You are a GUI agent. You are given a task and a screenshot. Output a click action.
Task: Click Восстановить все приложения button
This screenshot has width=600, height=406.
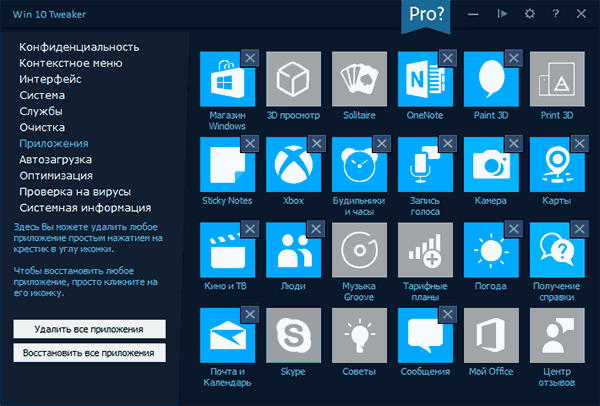pos(89,353)
